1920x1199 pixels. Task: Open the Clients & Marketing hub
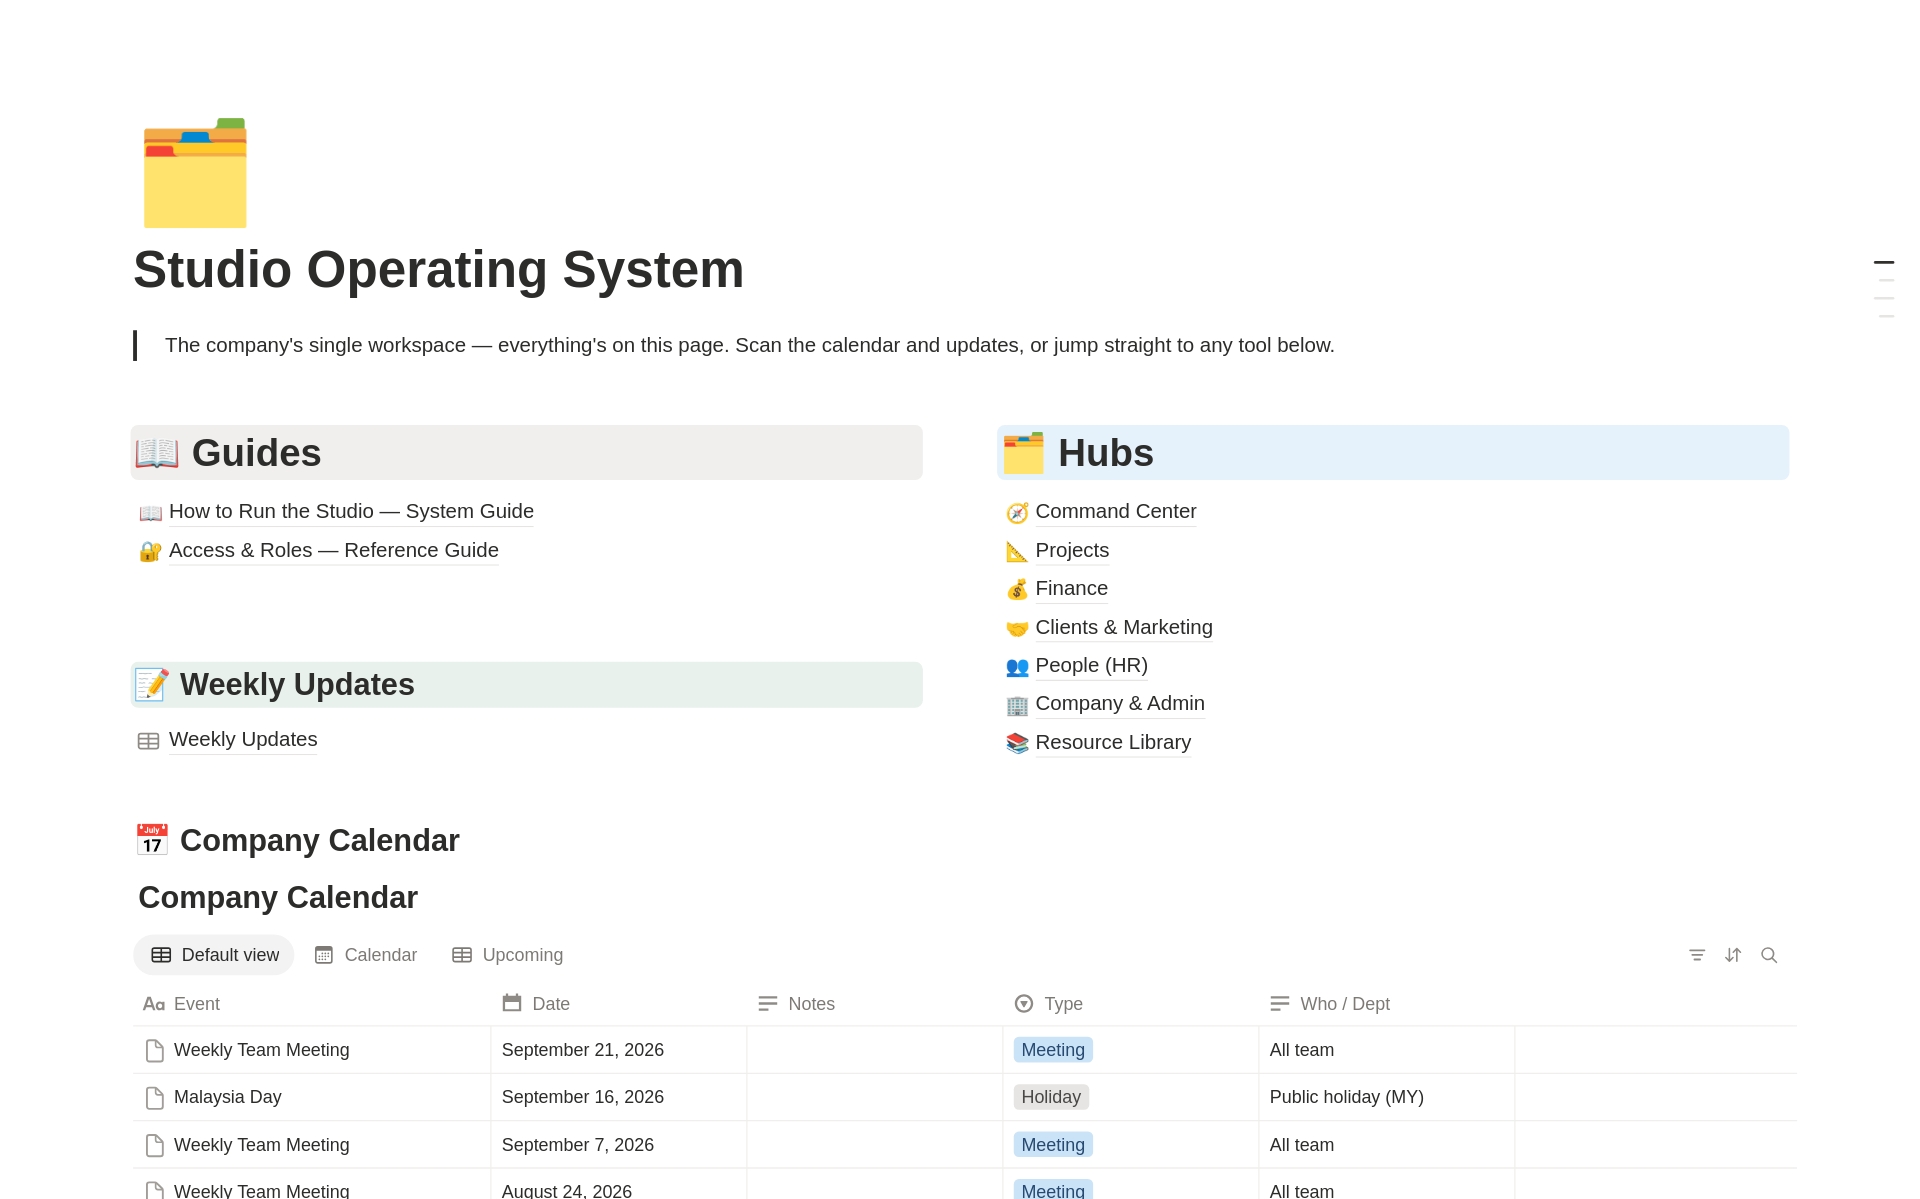pos(1124,627)
